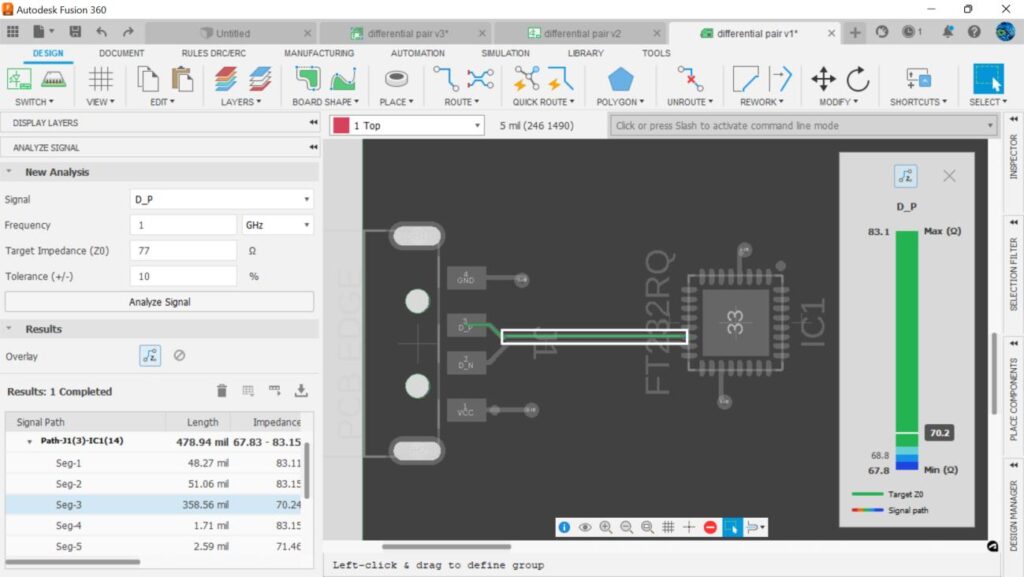Click the Unroute tool icon
Screen dimensions: 1024x577
pos(689,80)
